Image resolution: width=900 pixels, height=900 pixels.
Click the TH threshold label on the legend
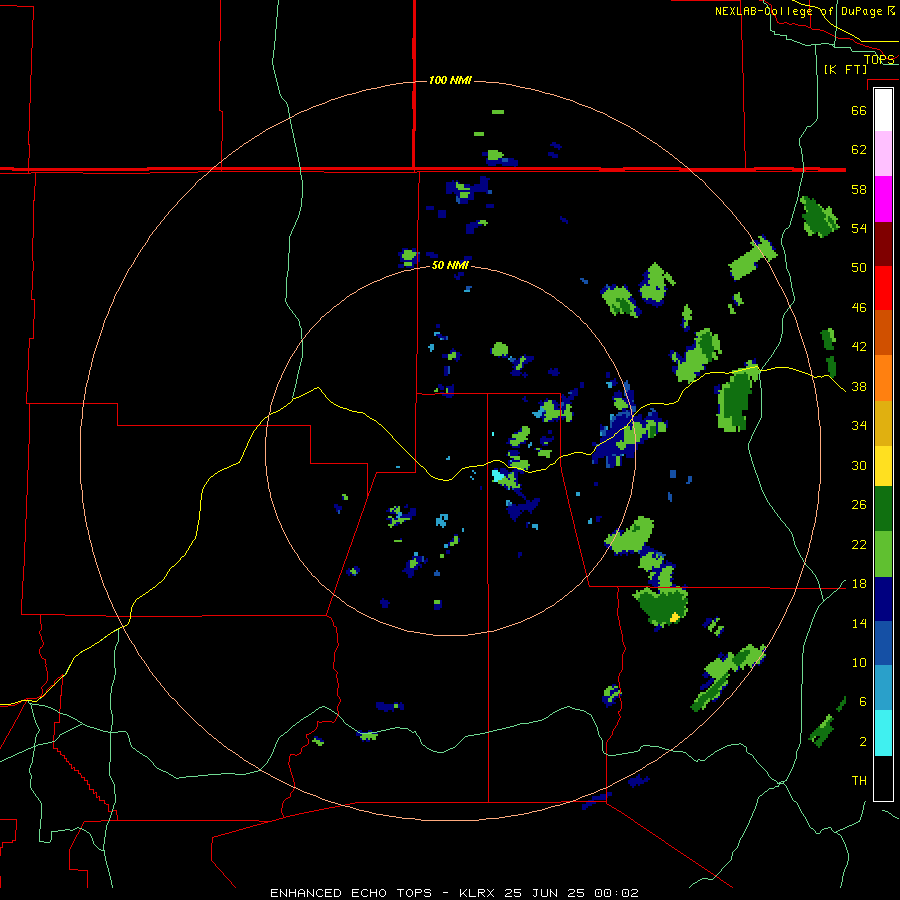(x=859, y=781)
